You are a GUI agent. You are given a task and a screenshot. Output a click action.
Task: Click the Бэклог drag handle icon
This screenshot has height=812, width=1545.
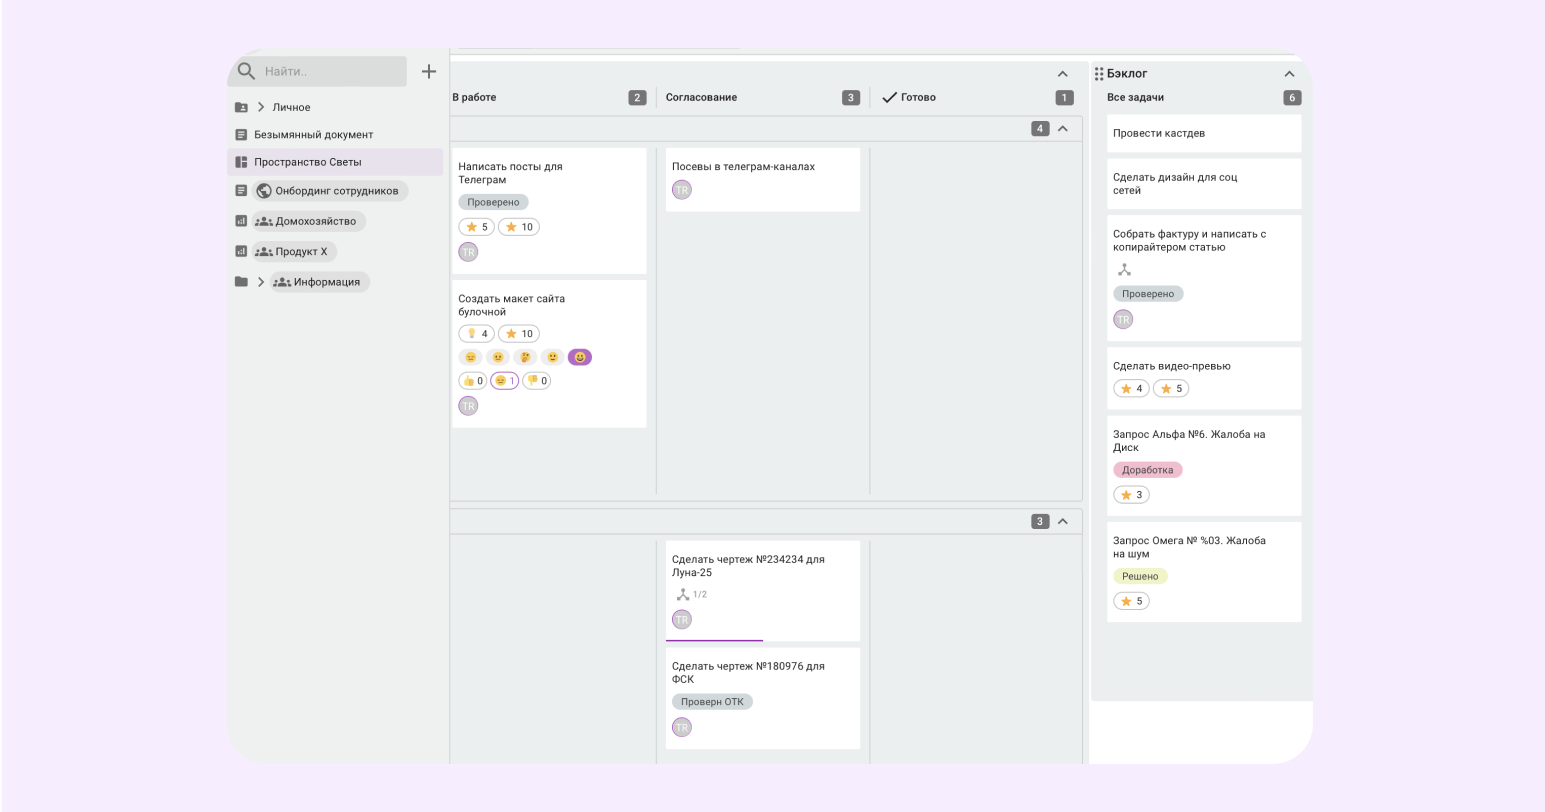point(1099,74)
